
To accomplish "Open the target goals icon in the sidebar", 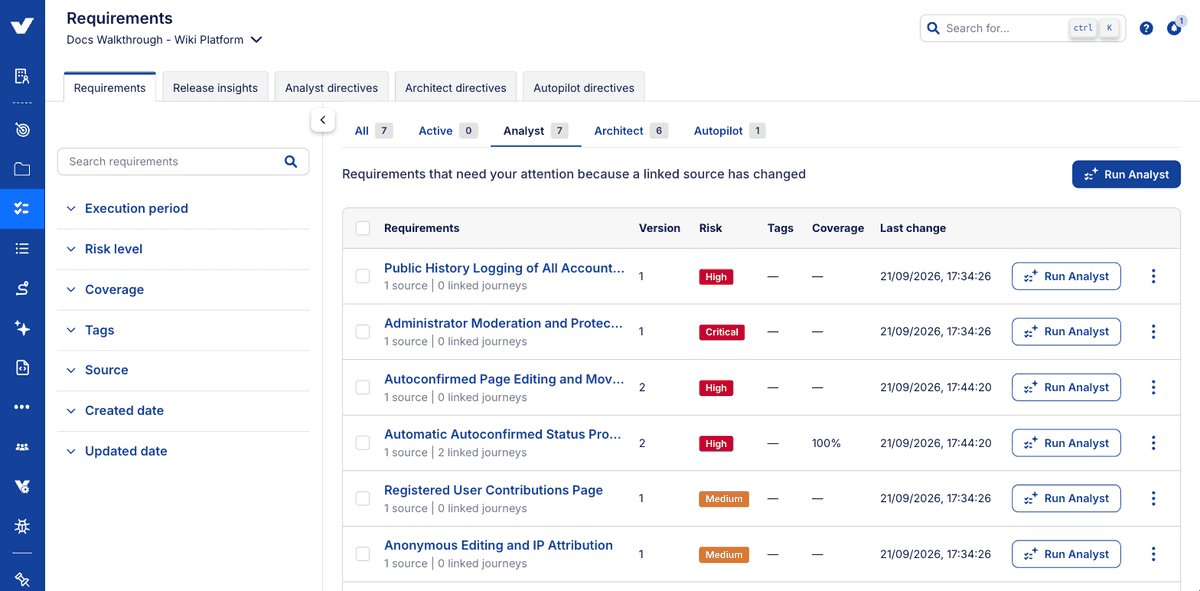I will (x=22, y=130).
